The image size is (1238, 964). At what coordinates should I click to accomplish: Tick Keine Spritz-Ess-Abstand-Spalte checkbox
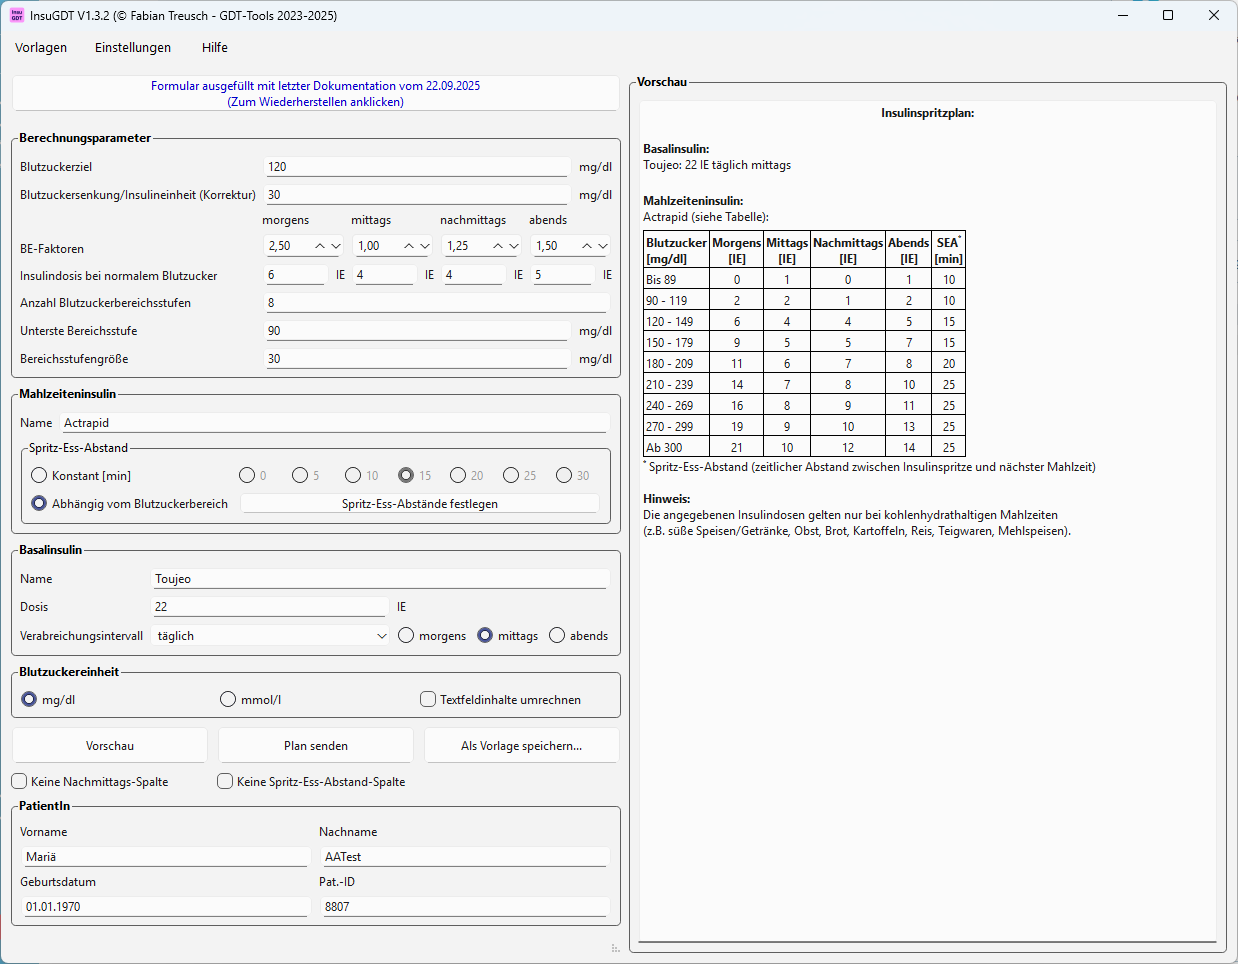(225, 782)
